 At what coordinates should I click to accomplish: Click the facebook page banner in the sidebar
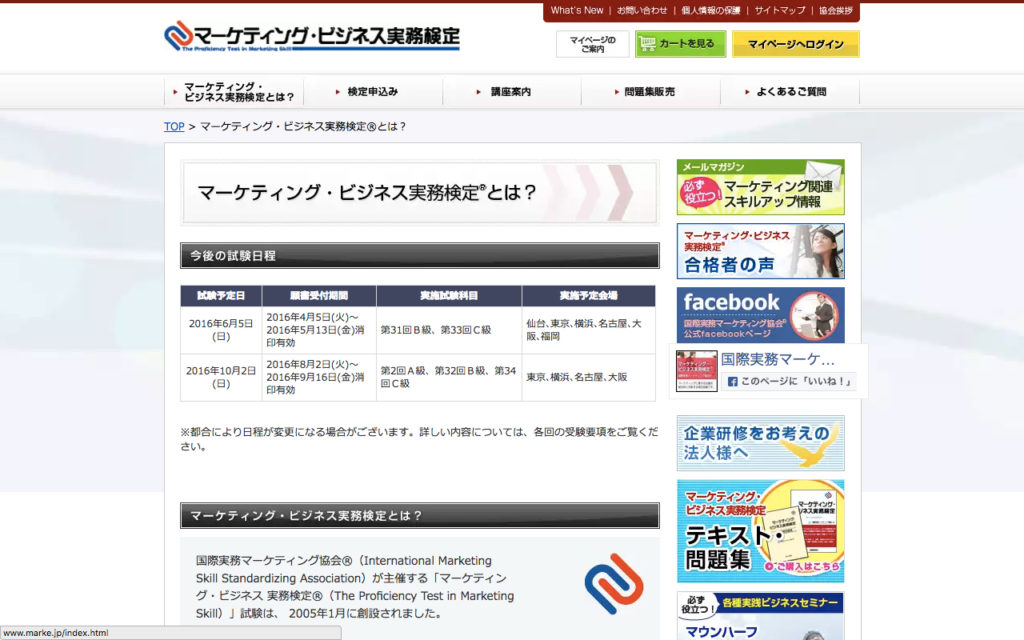[760, 315]
